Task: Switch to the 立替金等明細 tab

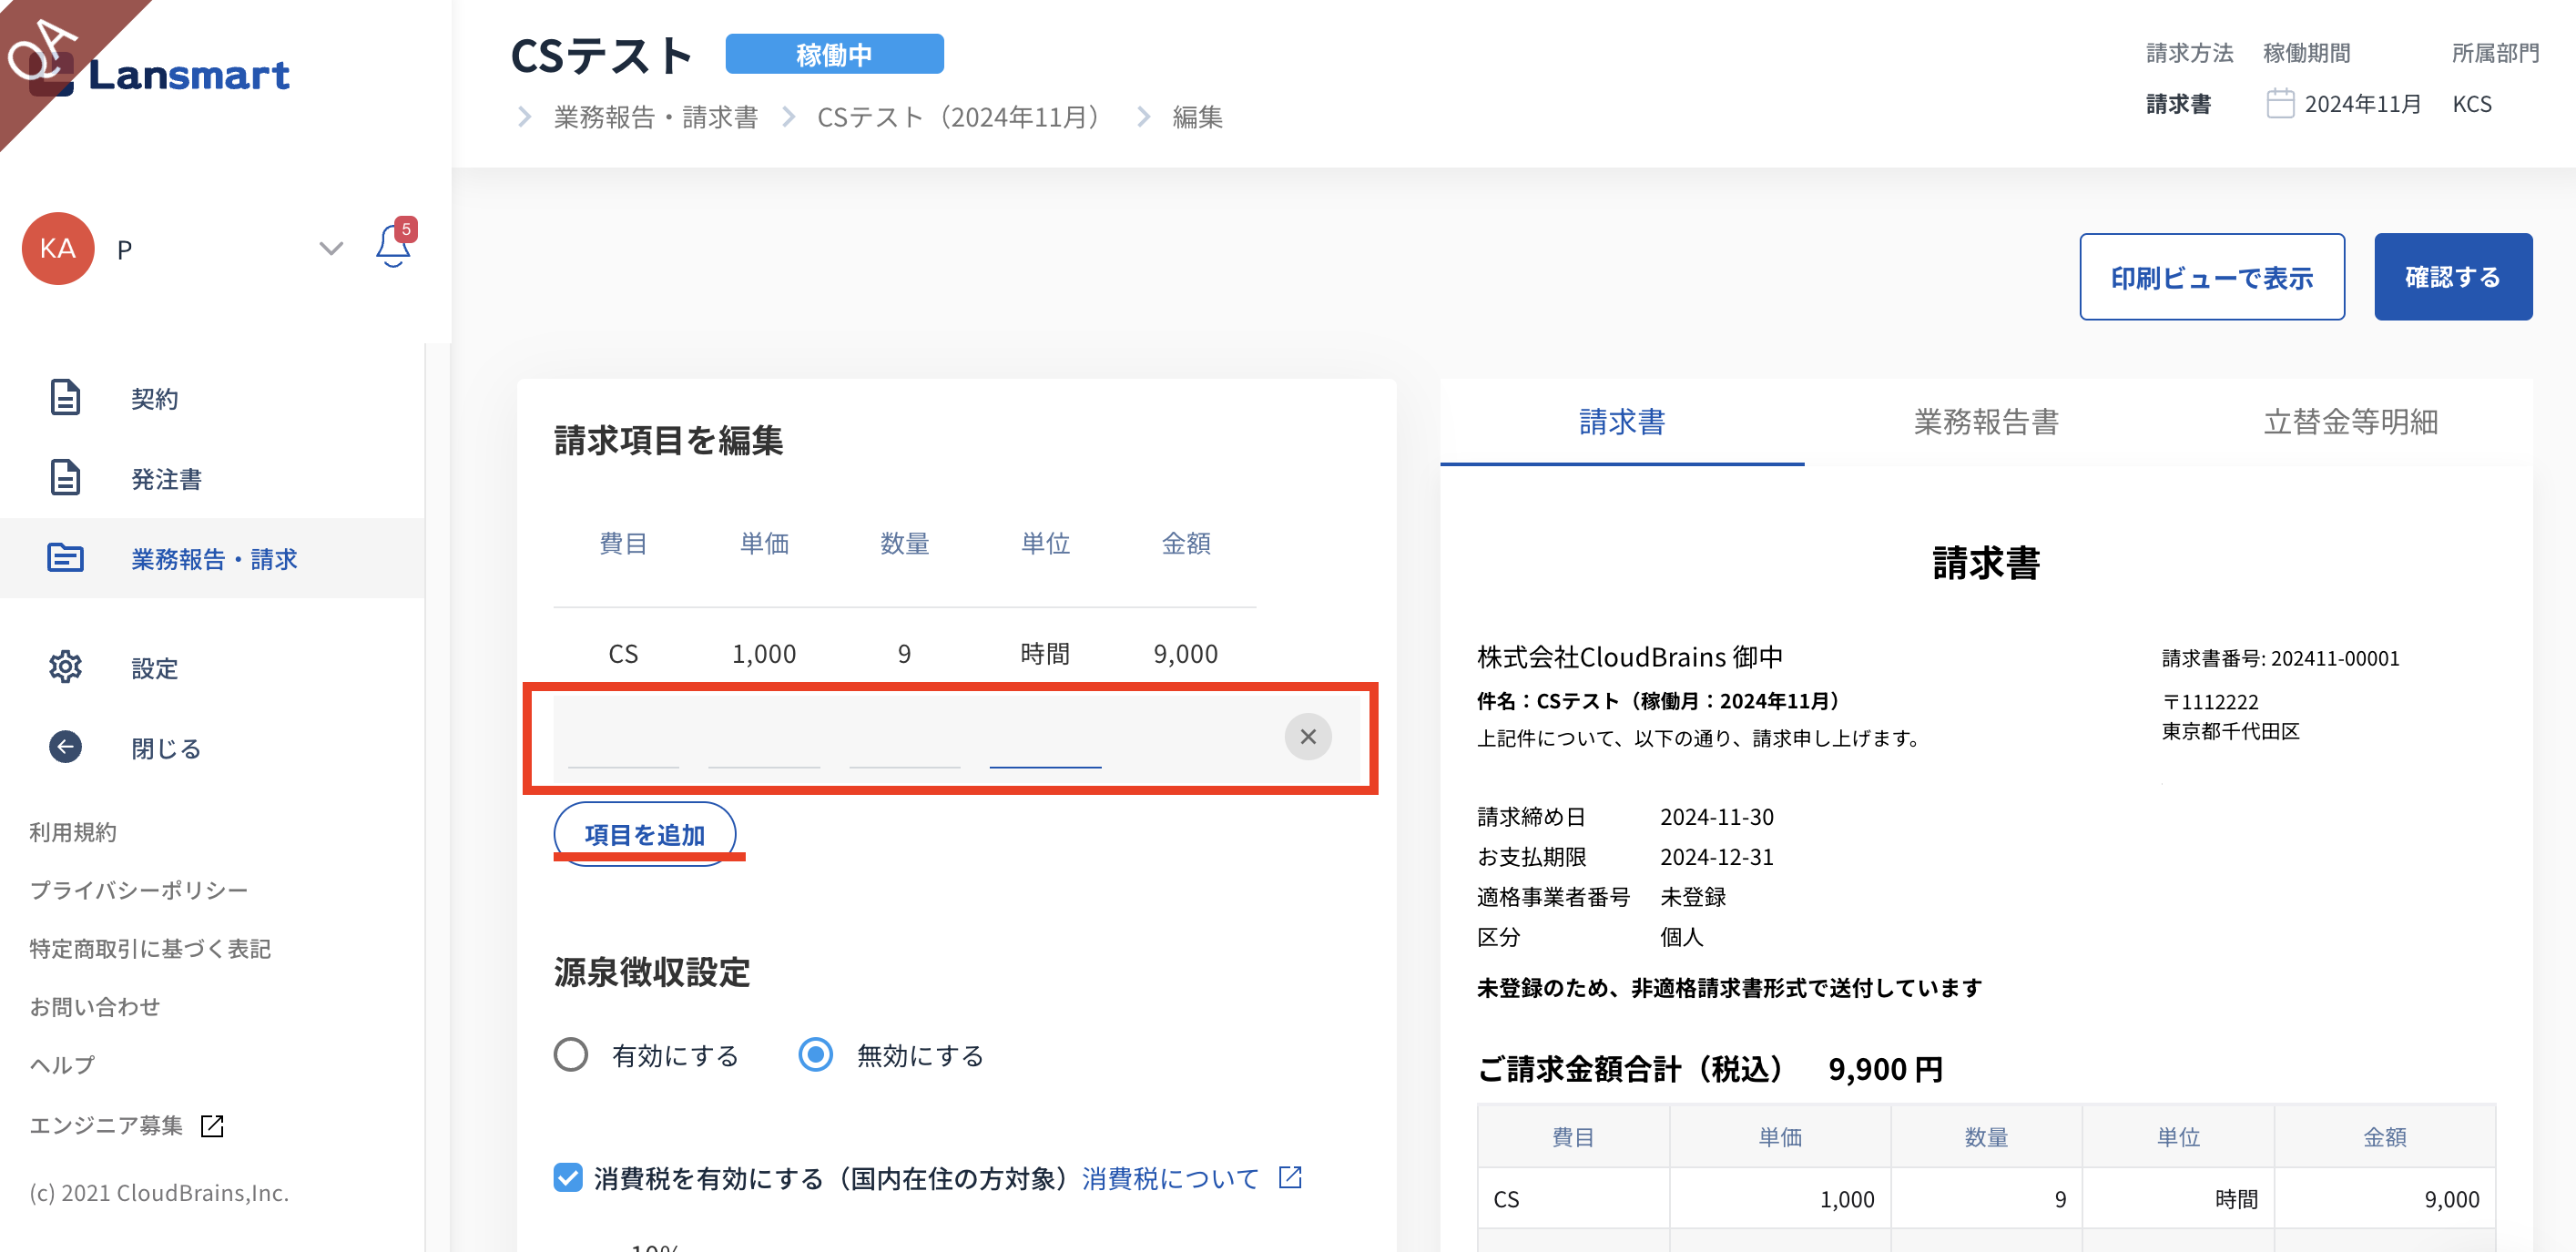Action: click(x=2350, y=422)
